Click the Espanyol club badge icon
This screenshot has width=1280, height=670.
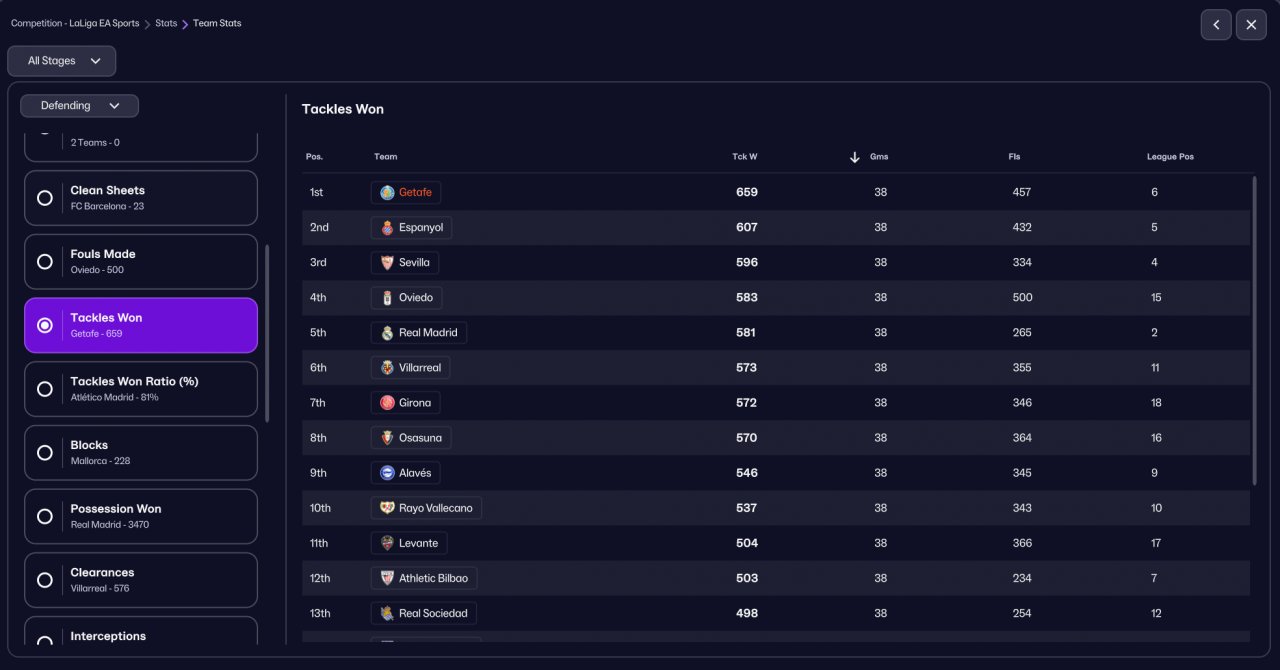coord(387,227)
